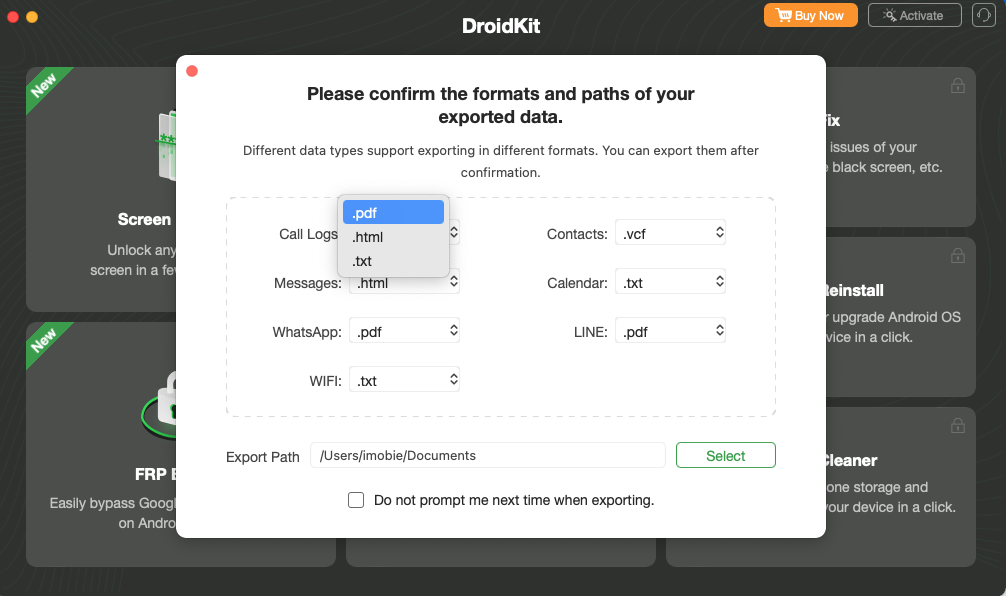Enable Do not prompt me next time checkbox
The height and width of the screenshot is (596, 1006).
(x=356, y=500)
